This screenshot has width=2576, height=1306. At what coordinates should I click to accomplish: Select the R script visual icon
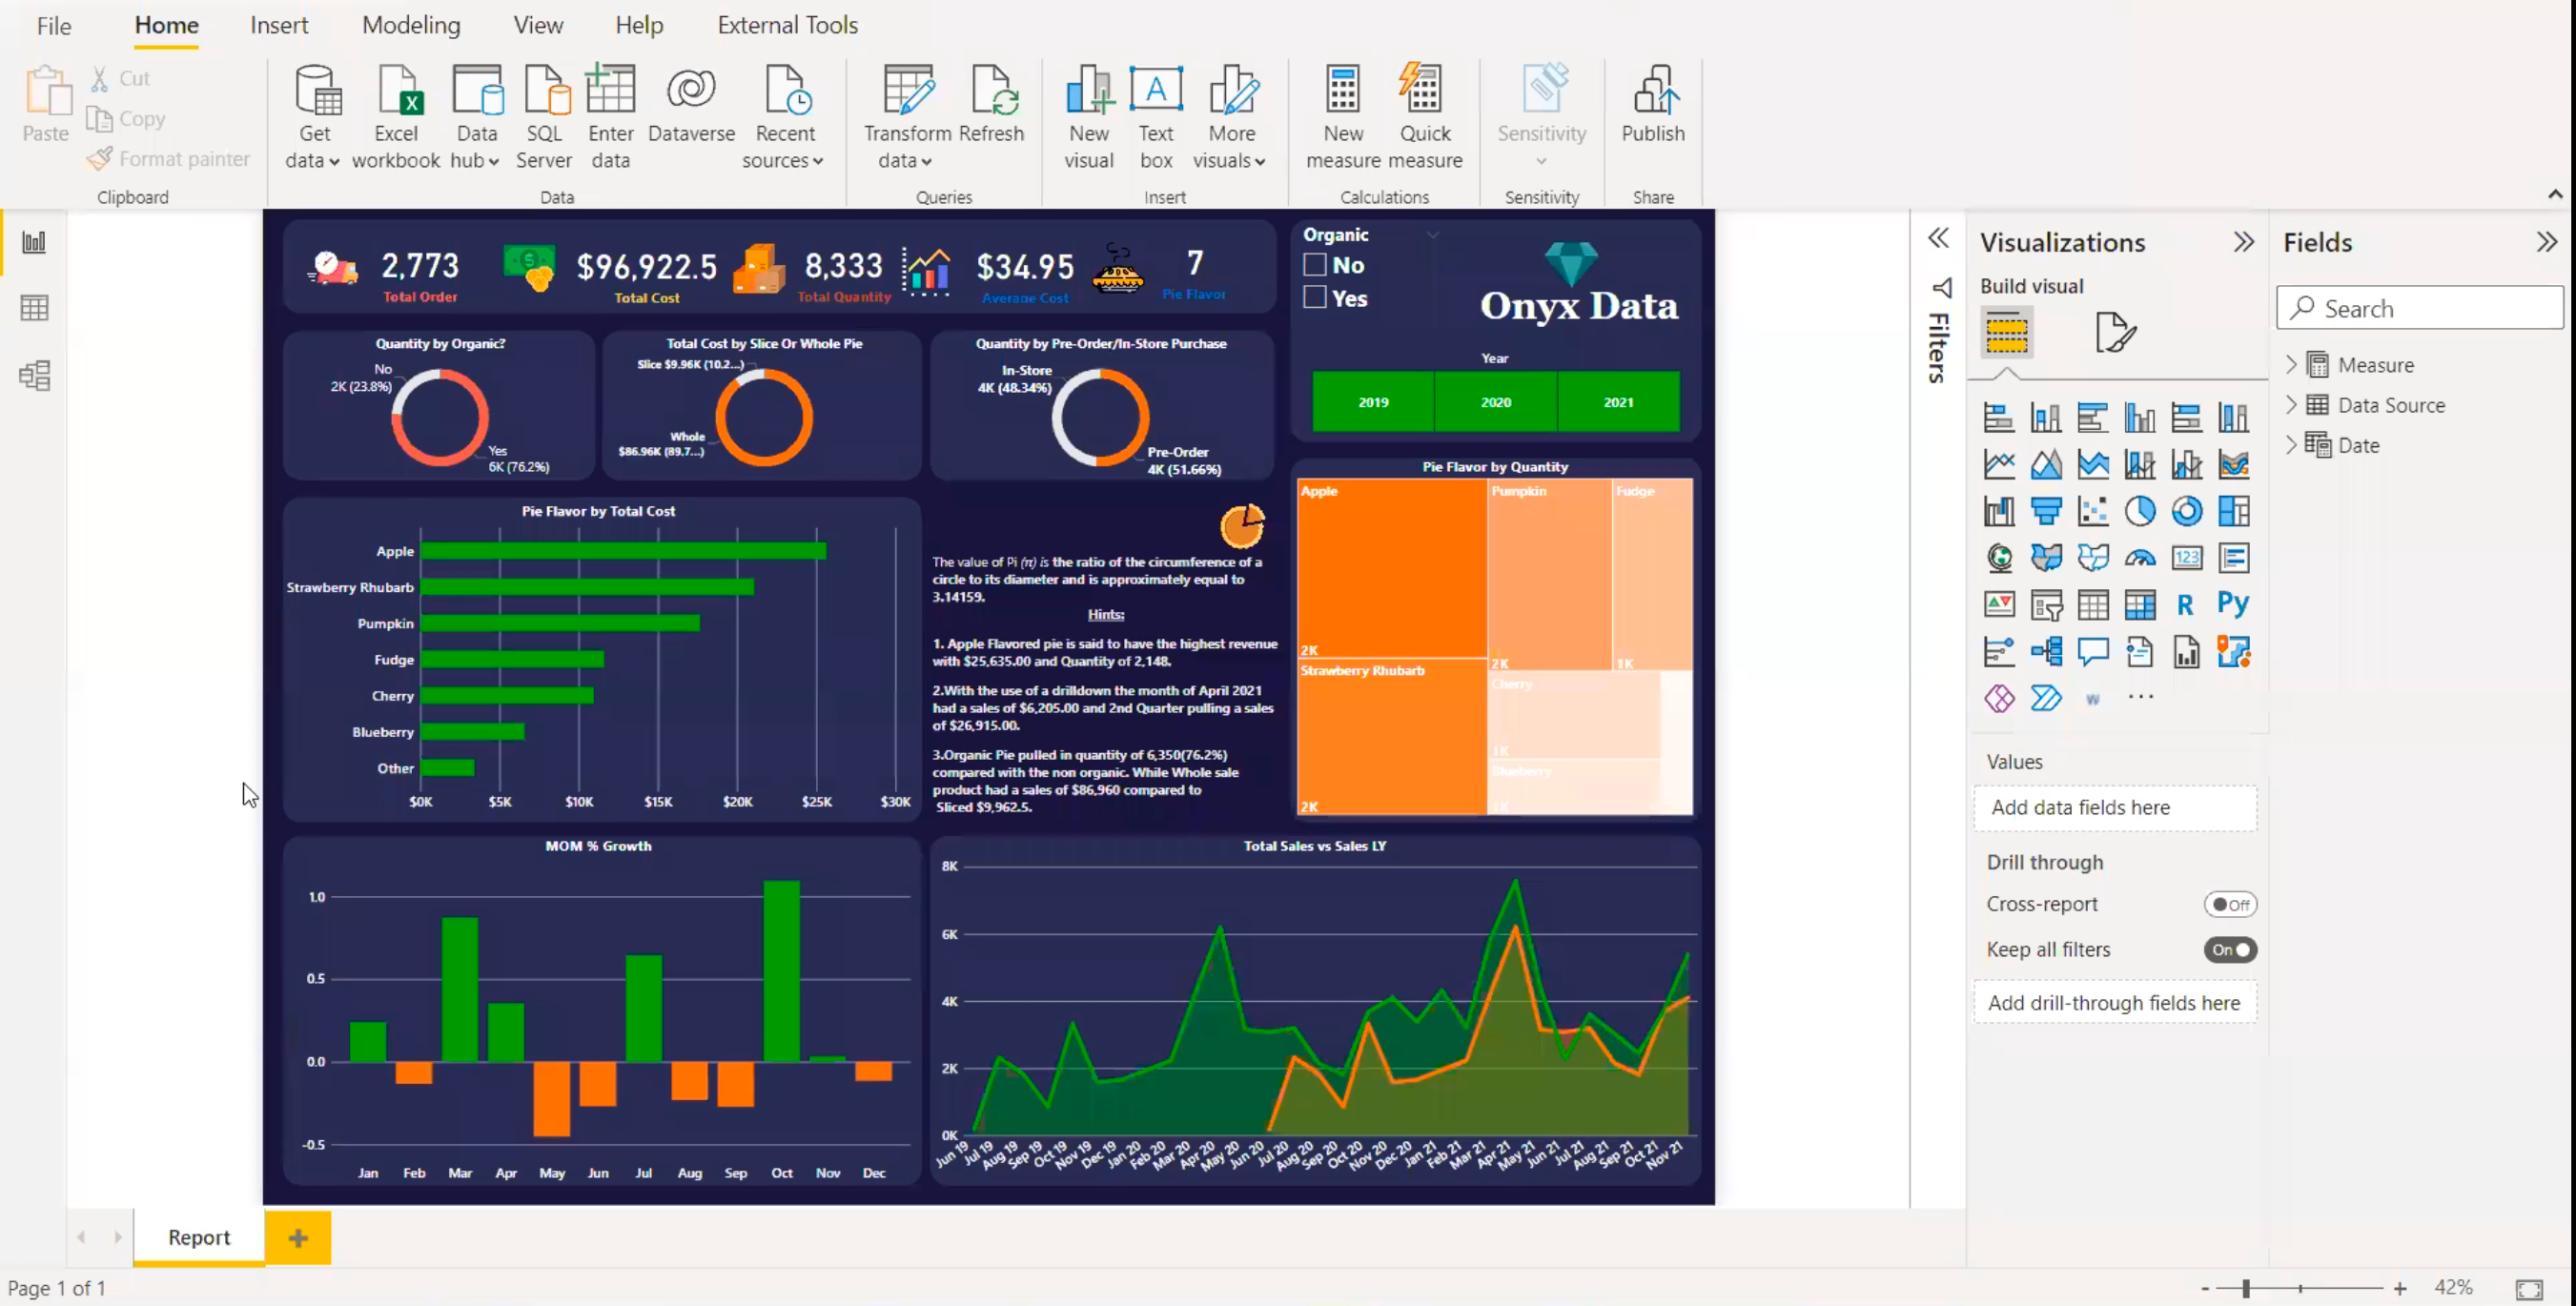tap(2185, 605)
